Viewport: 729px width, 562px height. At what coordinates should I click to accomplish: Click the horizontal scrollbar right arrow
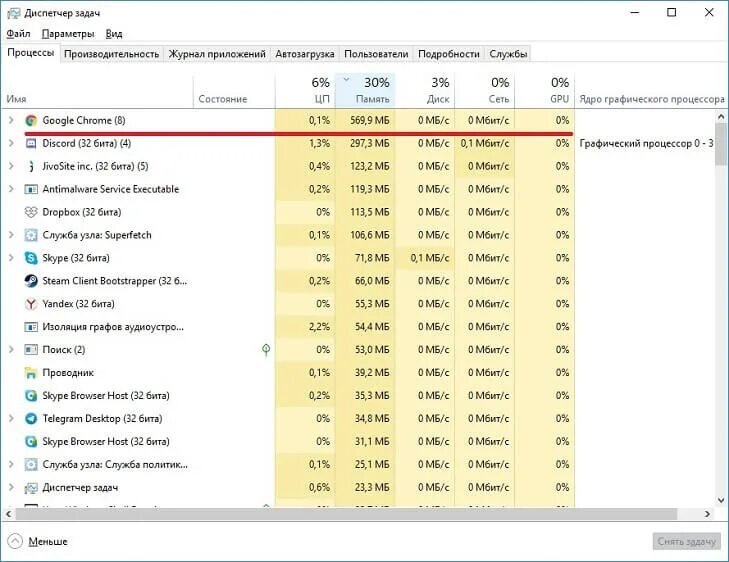[x=708, y=514]
